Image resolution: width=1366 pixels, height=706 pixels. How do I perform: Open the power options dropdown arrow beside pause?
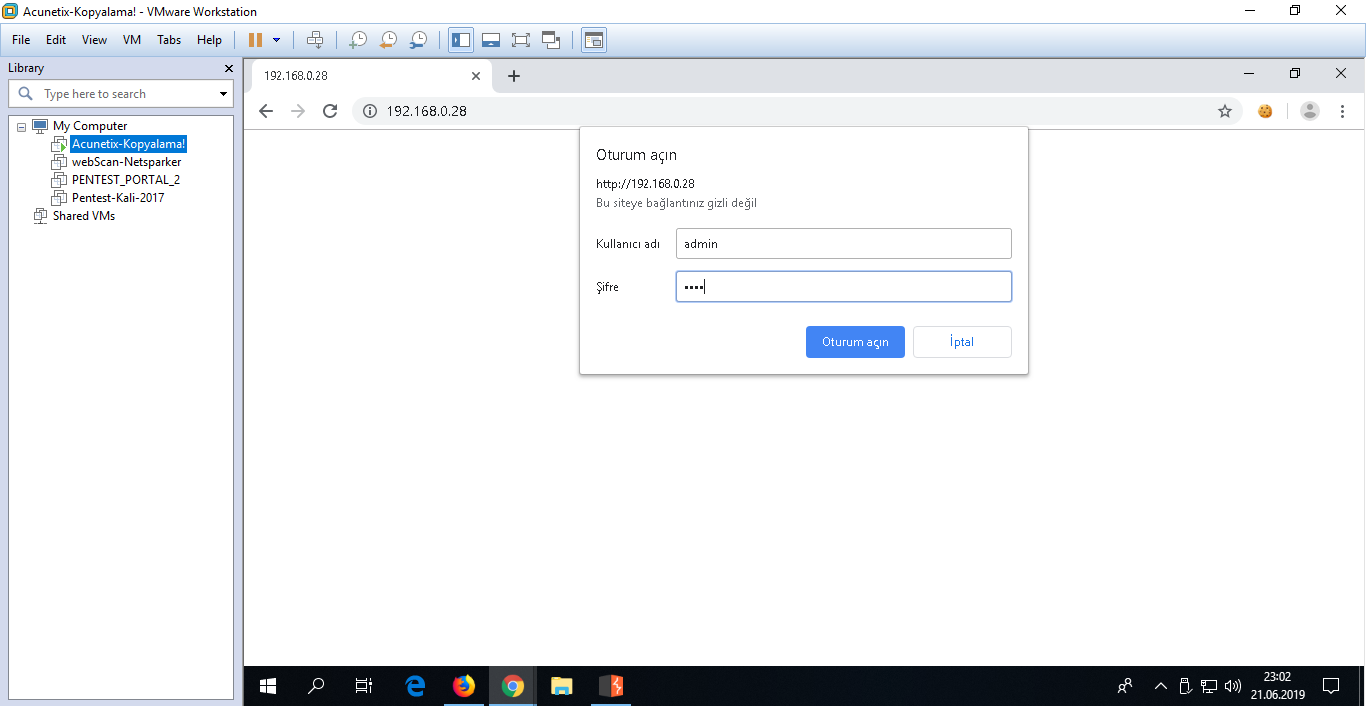277,40
